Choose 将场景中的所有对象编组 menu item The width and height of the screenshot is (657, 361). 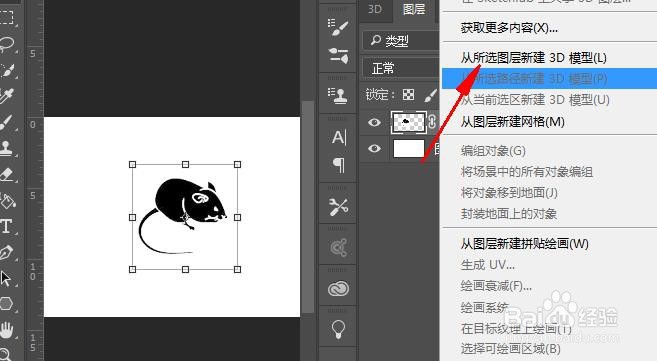[527, 172]
